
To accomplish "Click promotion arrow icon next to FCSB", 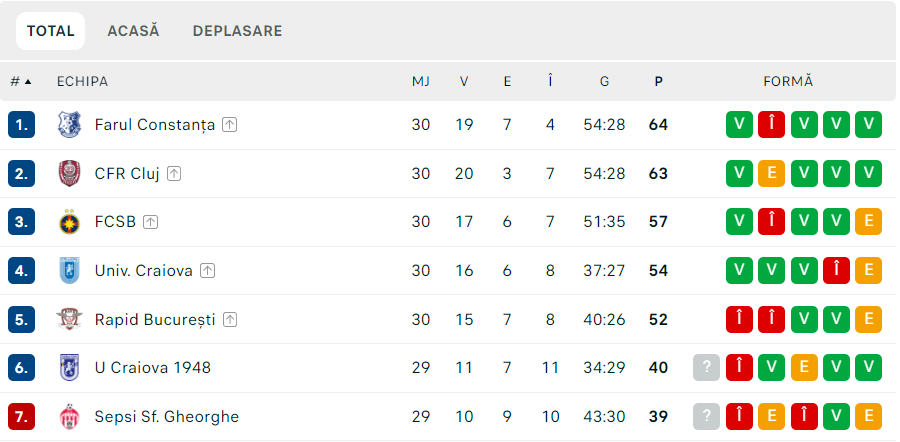I will click(x=150, y=222).
